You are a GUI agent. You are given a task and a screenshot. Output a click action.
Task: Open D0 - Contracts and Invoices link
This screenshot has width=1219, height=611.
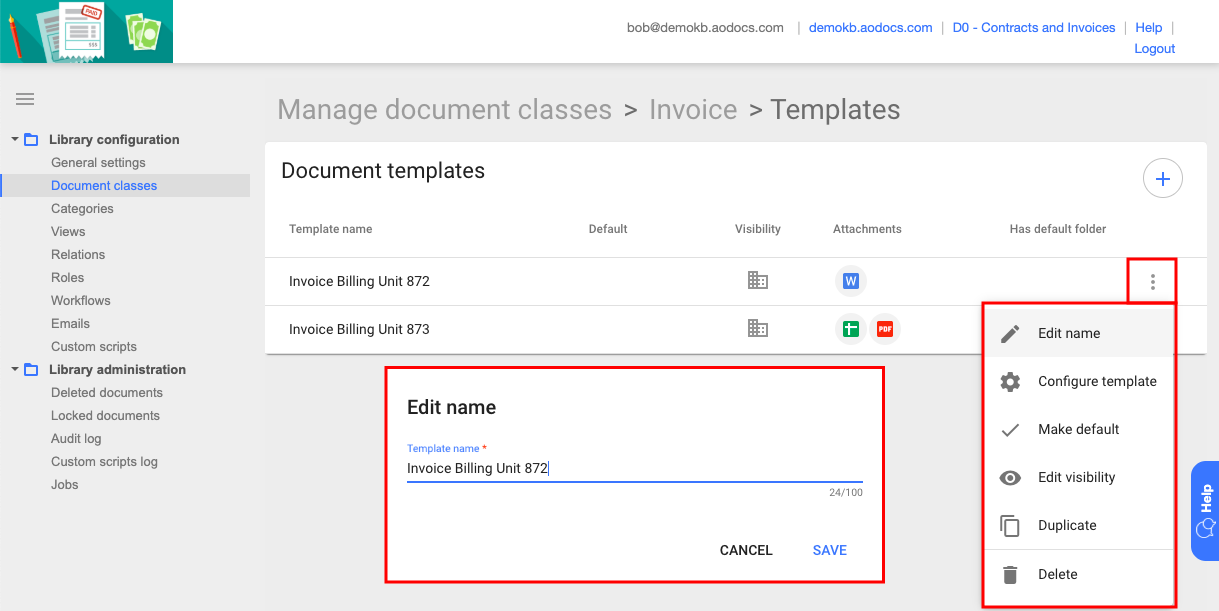tap(1034, 28)
